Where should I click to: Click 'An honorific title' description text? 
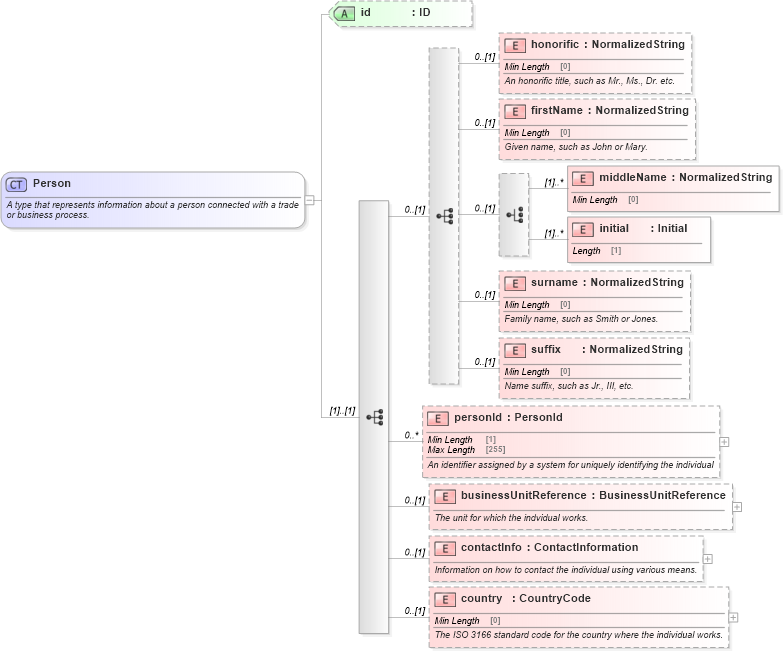coord(590,81)
